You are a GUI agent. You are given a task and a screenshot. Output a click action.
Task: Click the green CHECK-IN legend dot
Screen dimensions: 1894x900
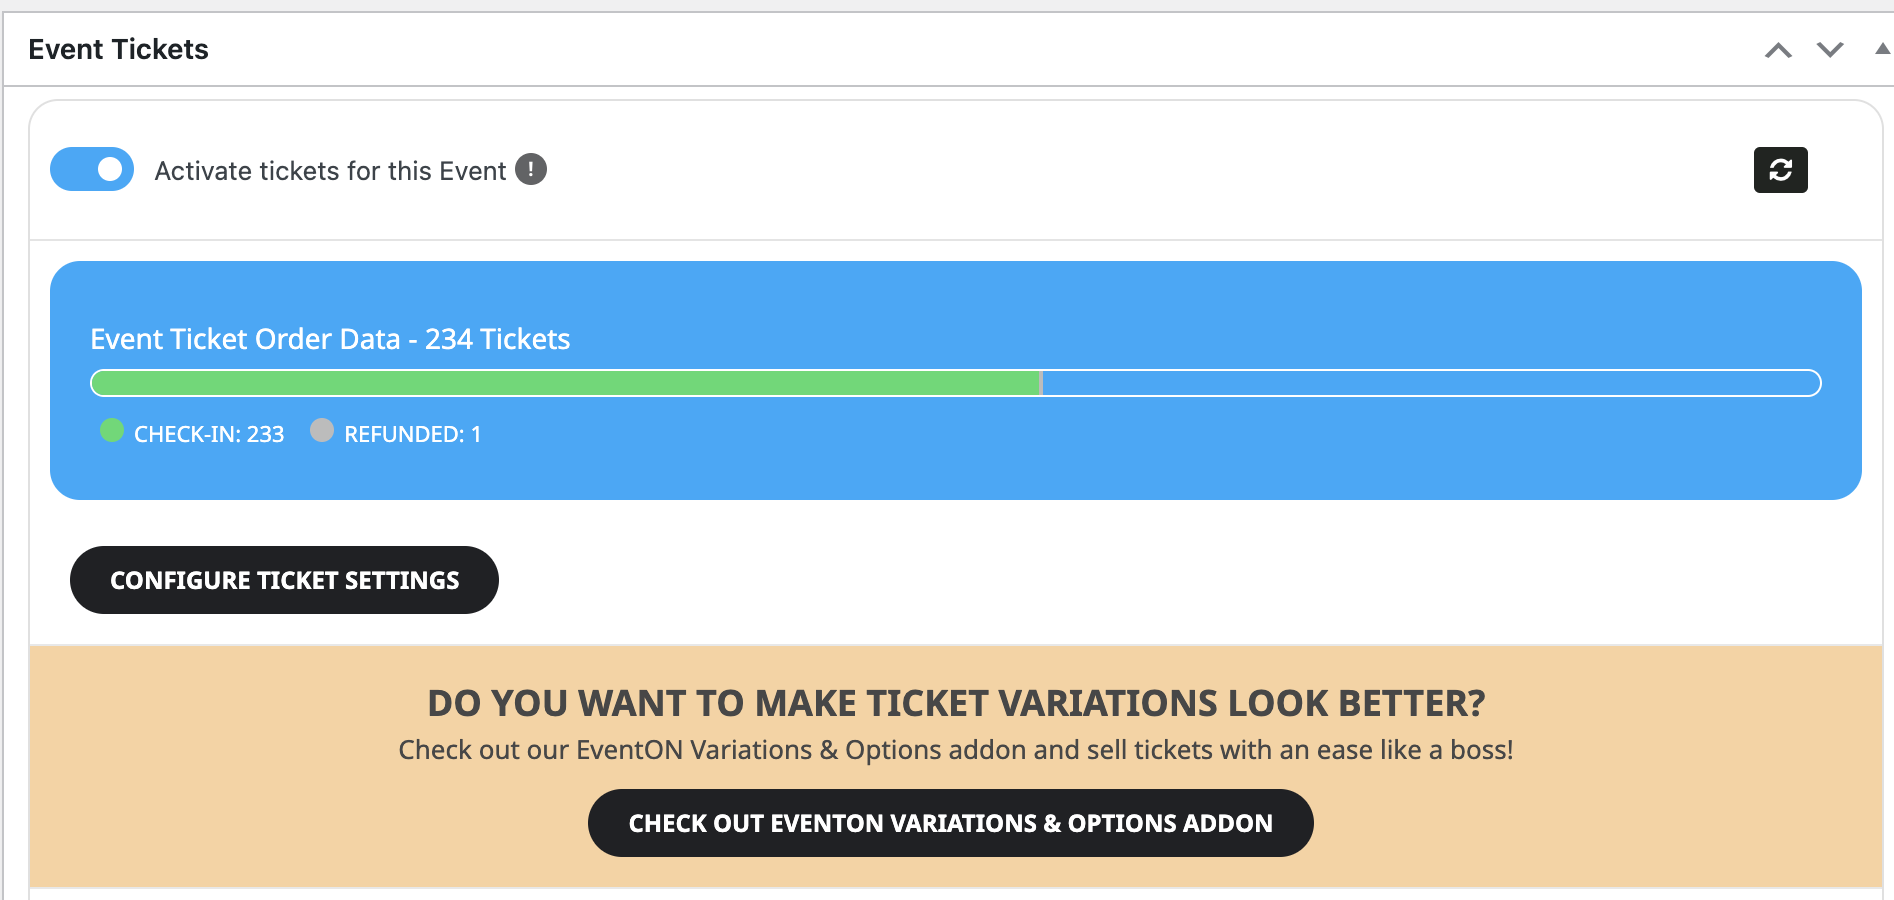[112, 430]
